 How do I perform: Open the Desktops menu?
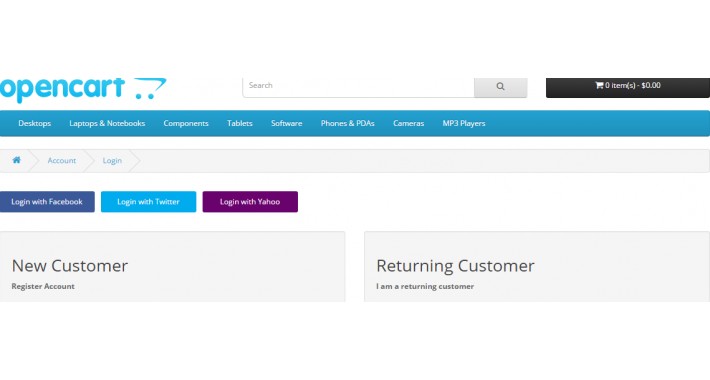(x=34, y=123)
